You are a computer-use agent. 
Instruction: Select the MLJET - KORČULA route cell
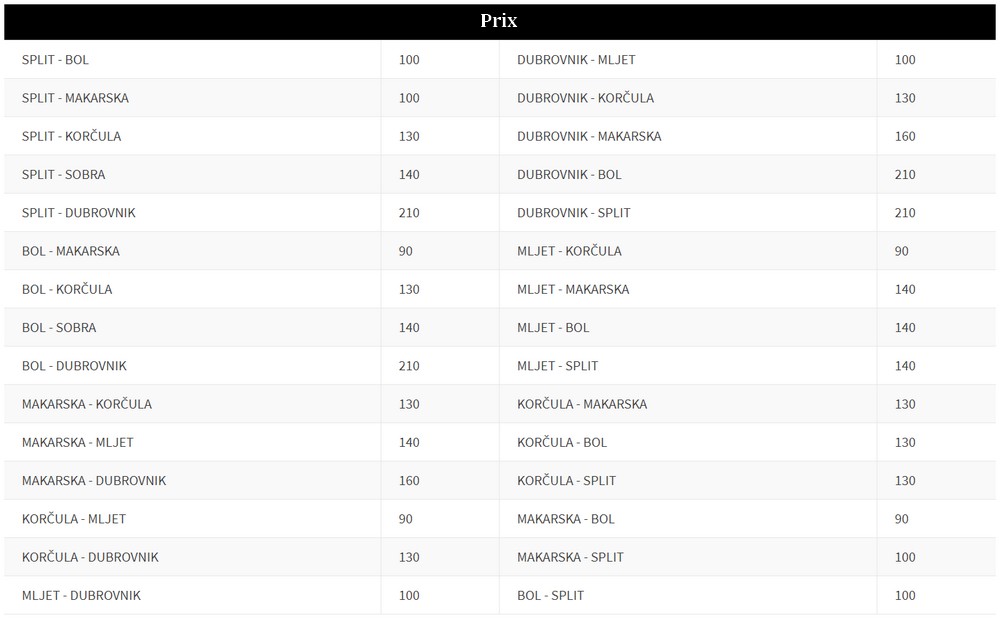pyautogui.click(x=688, y=251)
